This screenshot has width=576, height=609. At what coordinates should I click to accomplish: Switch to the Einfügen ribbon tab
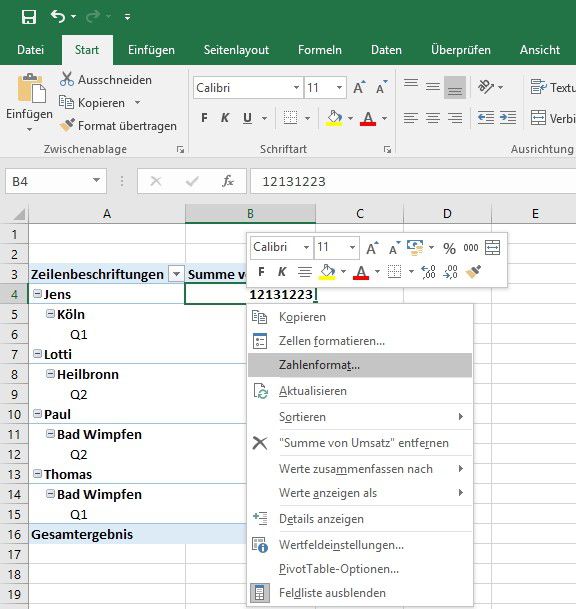[151, 50]
